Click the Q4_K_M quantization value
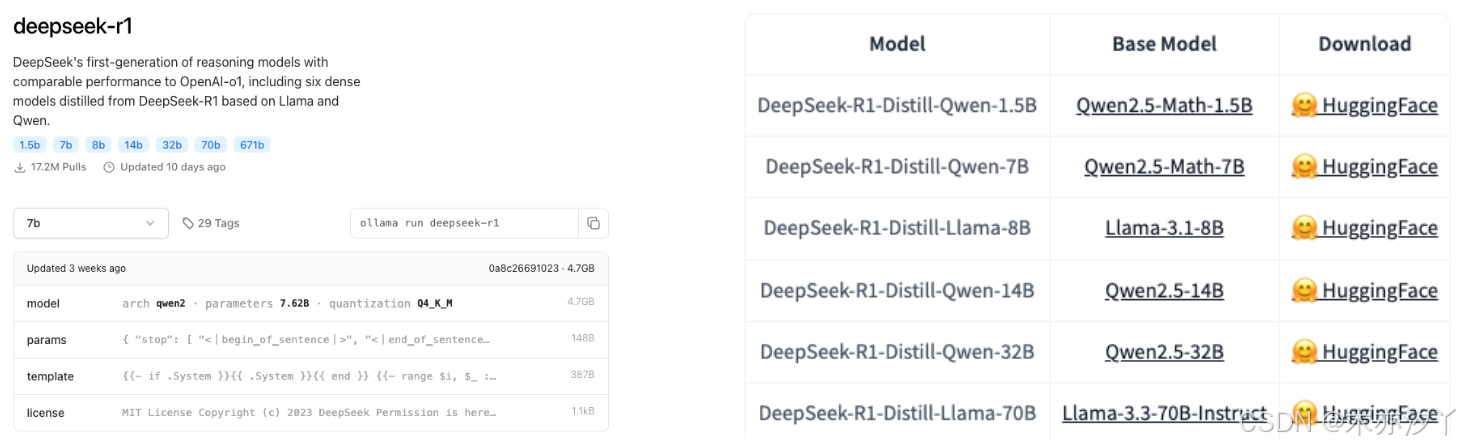 [x=436, y=303]
